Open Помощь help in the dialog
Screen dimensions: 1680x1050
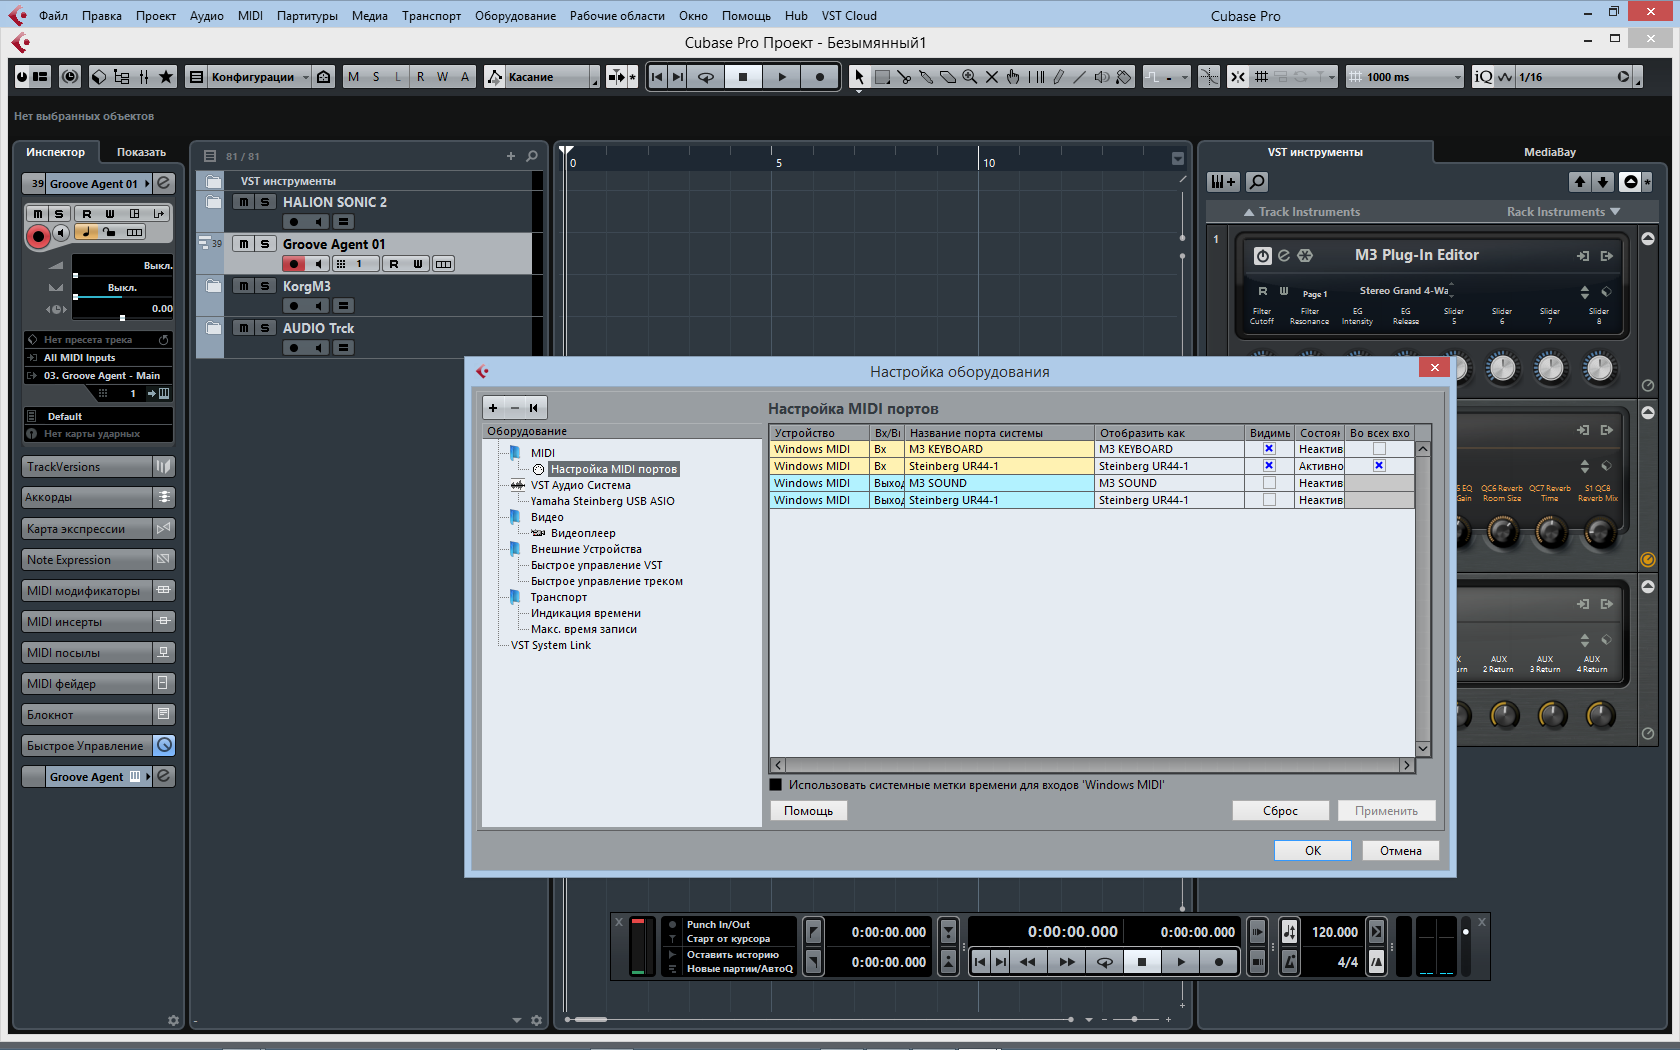click(x=808, y=811)
